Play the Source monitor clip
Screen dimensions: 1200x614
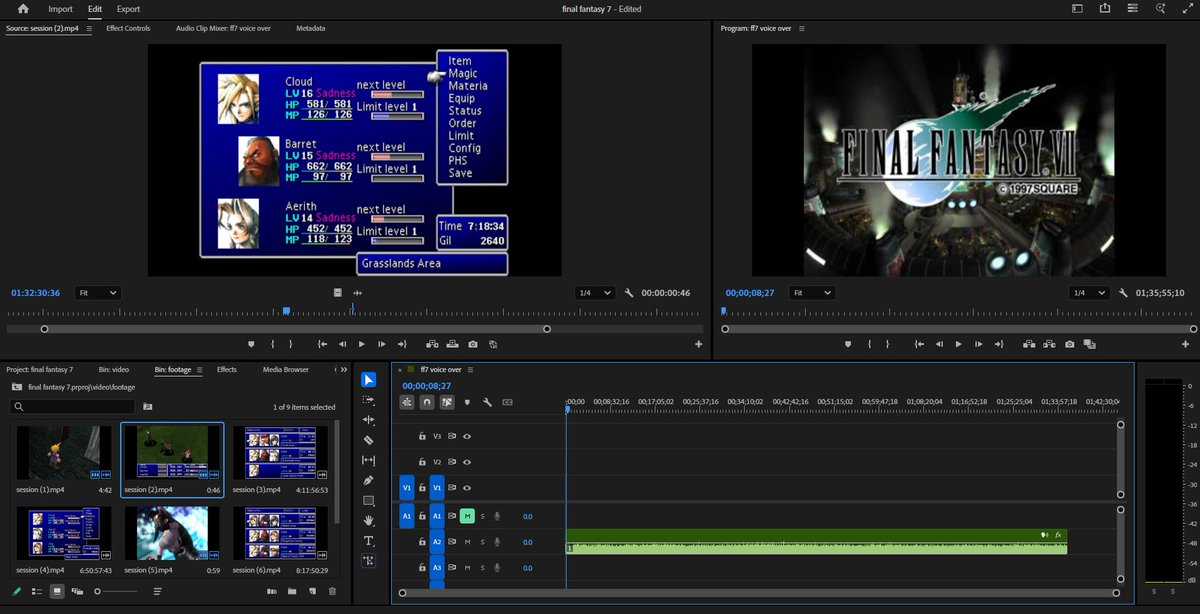tap(362, 344)
